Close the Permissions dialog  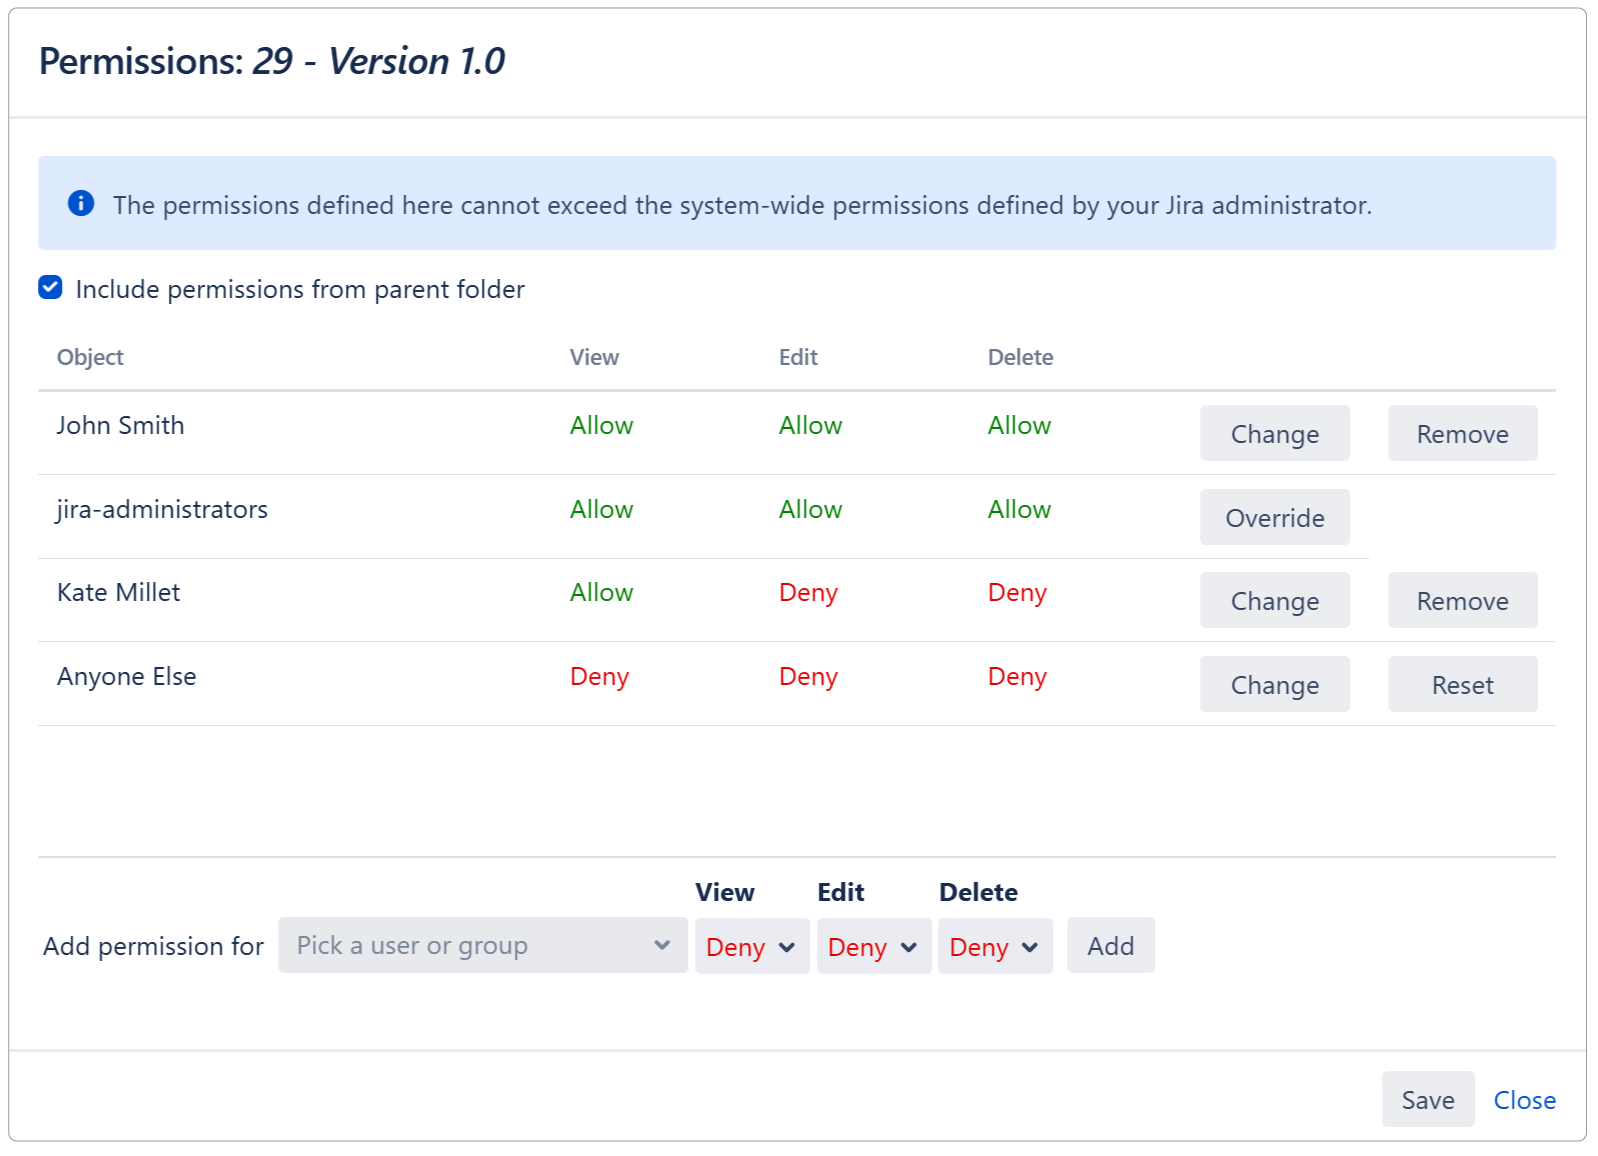(1523, 1099)
